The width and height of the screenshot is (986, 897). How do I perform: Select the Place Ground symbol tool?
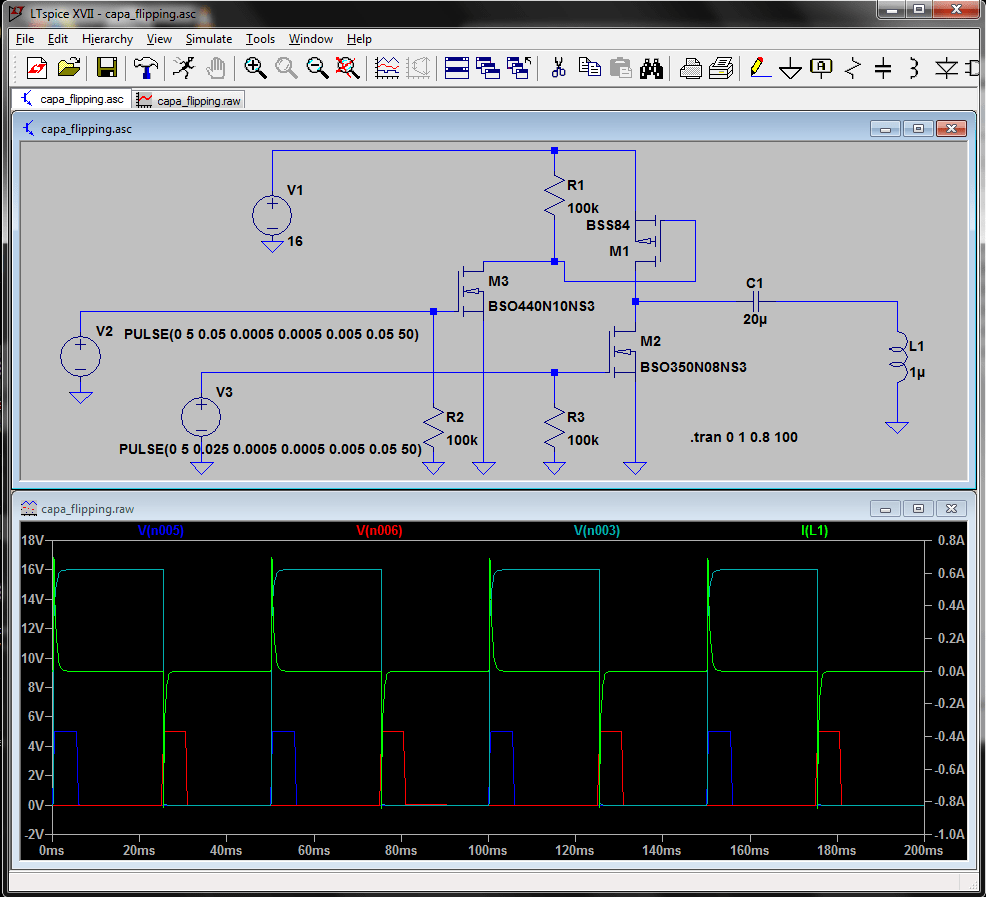pos(790,68)
